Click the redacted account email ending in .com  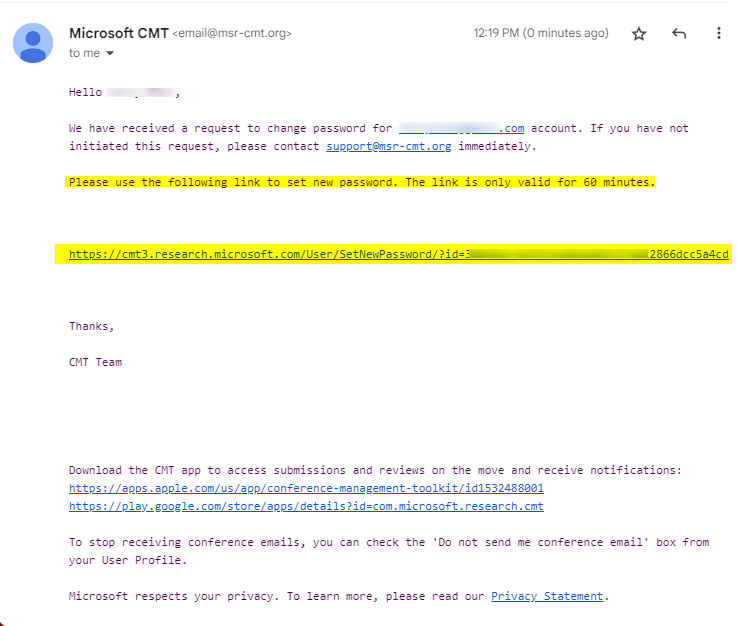[x=461, y=128]
